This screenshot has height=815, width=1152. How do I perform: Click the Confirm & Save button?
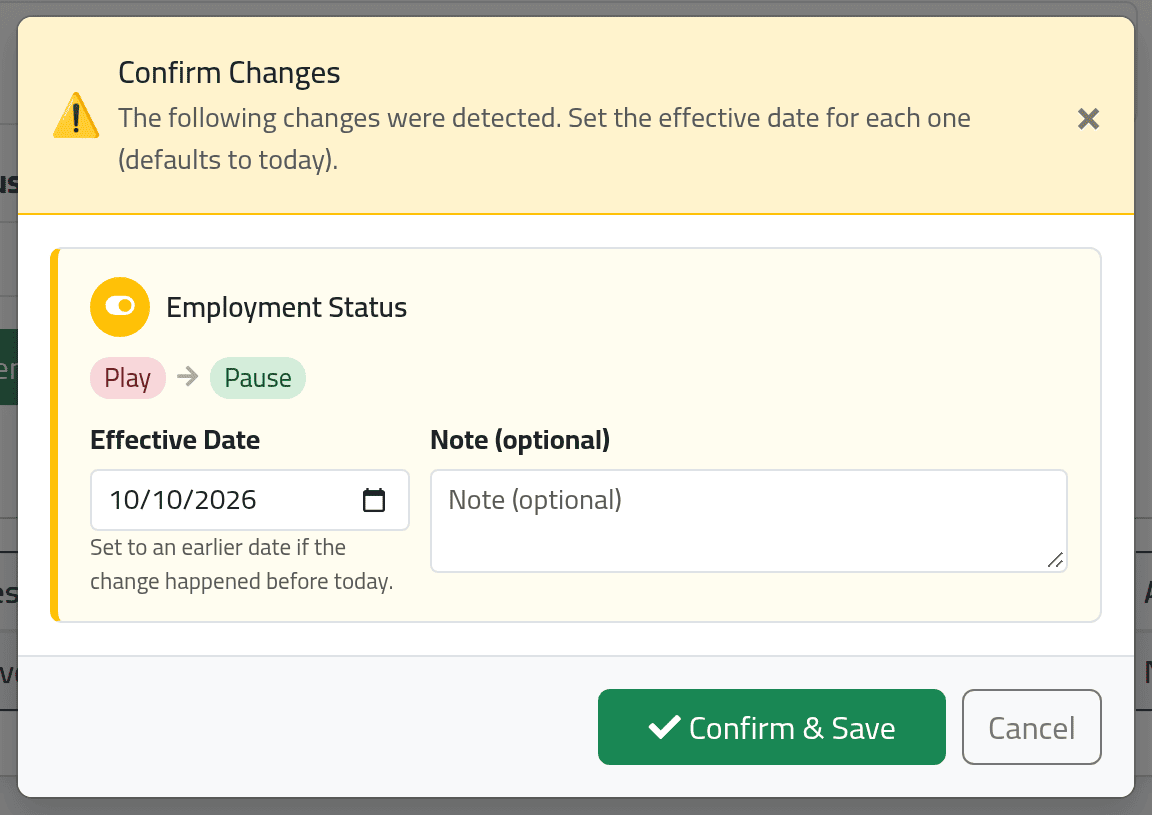[x=771, y=727]
